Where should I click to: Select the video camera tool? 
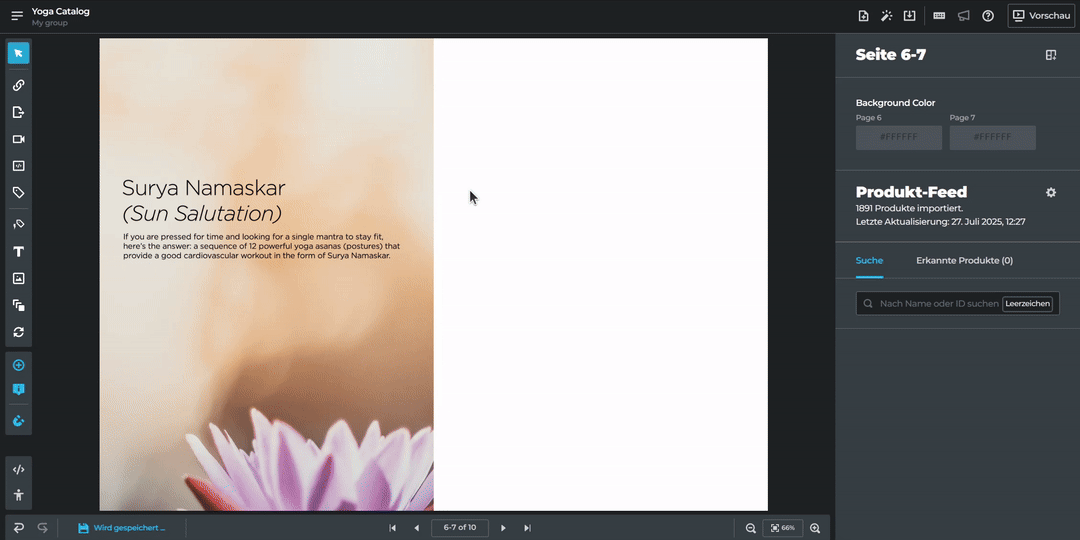(18, 139)
